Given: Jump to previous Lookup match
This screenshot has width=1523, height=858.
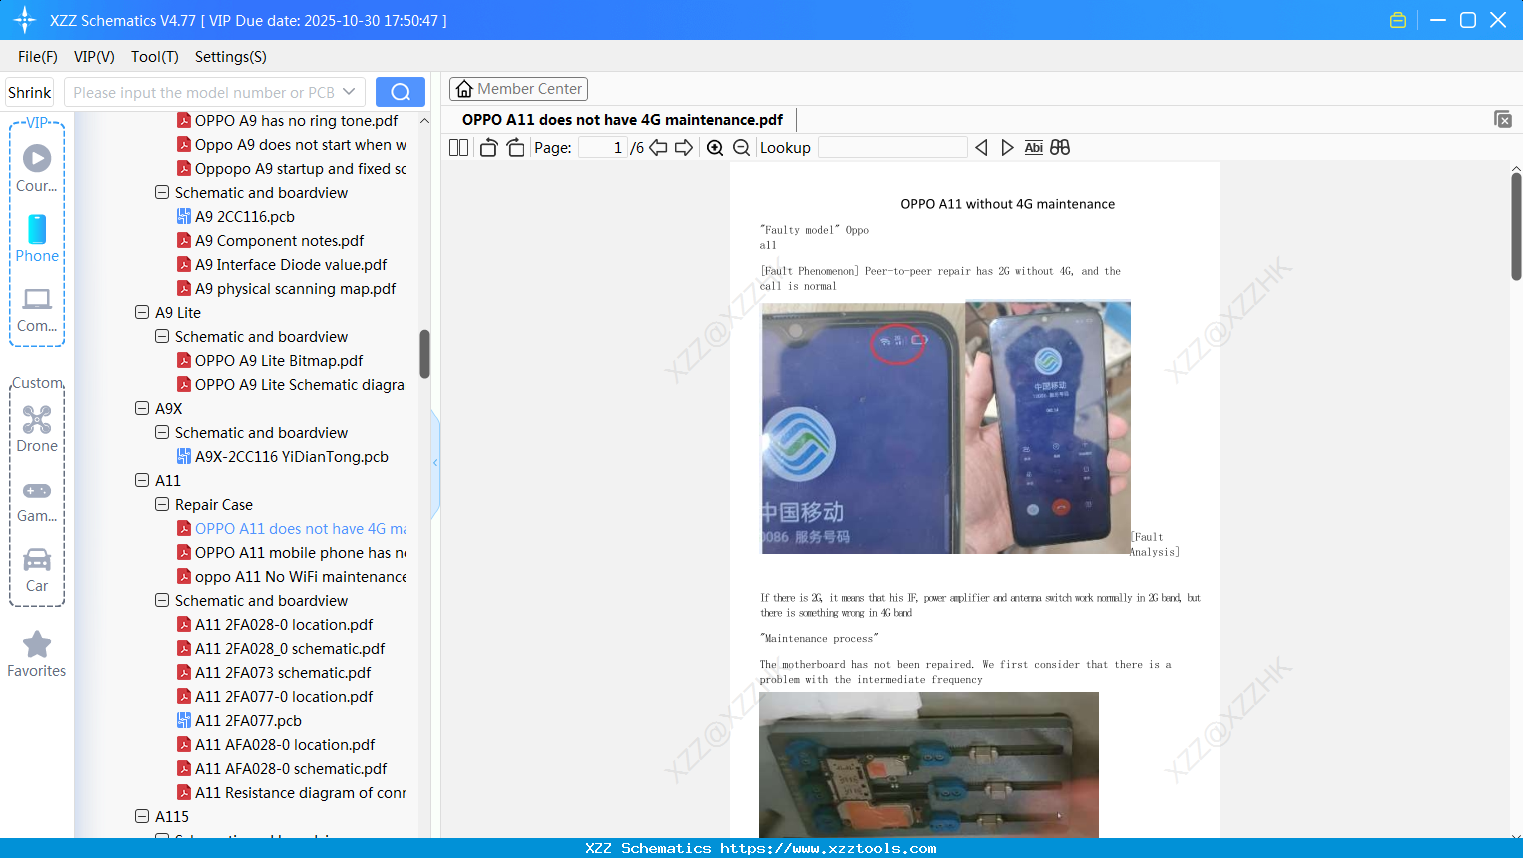Looking at the screenshot, I should click(981, 148).
